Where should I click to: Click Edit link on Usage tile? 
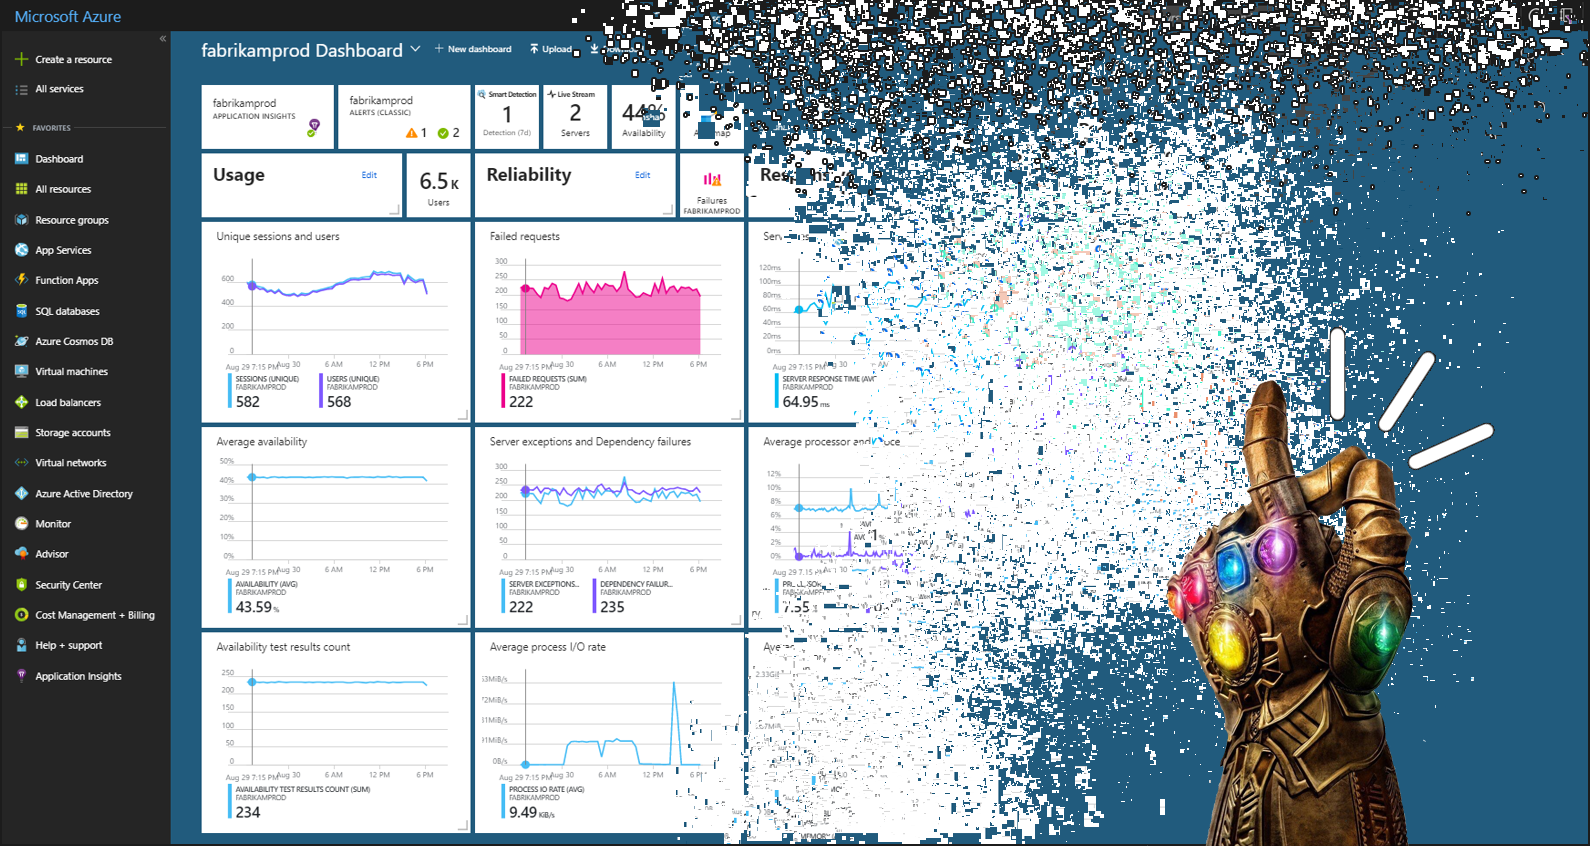tap(369, 175)
